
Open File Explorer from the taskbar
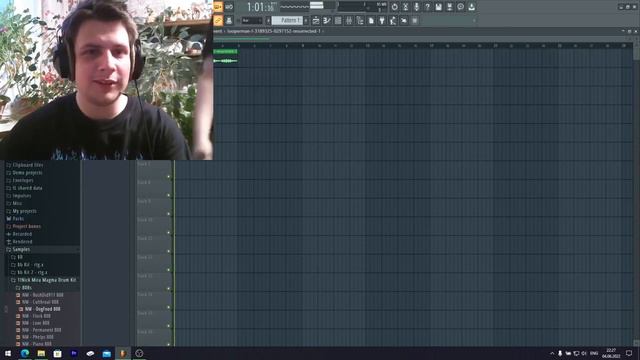tap(41, 353)
